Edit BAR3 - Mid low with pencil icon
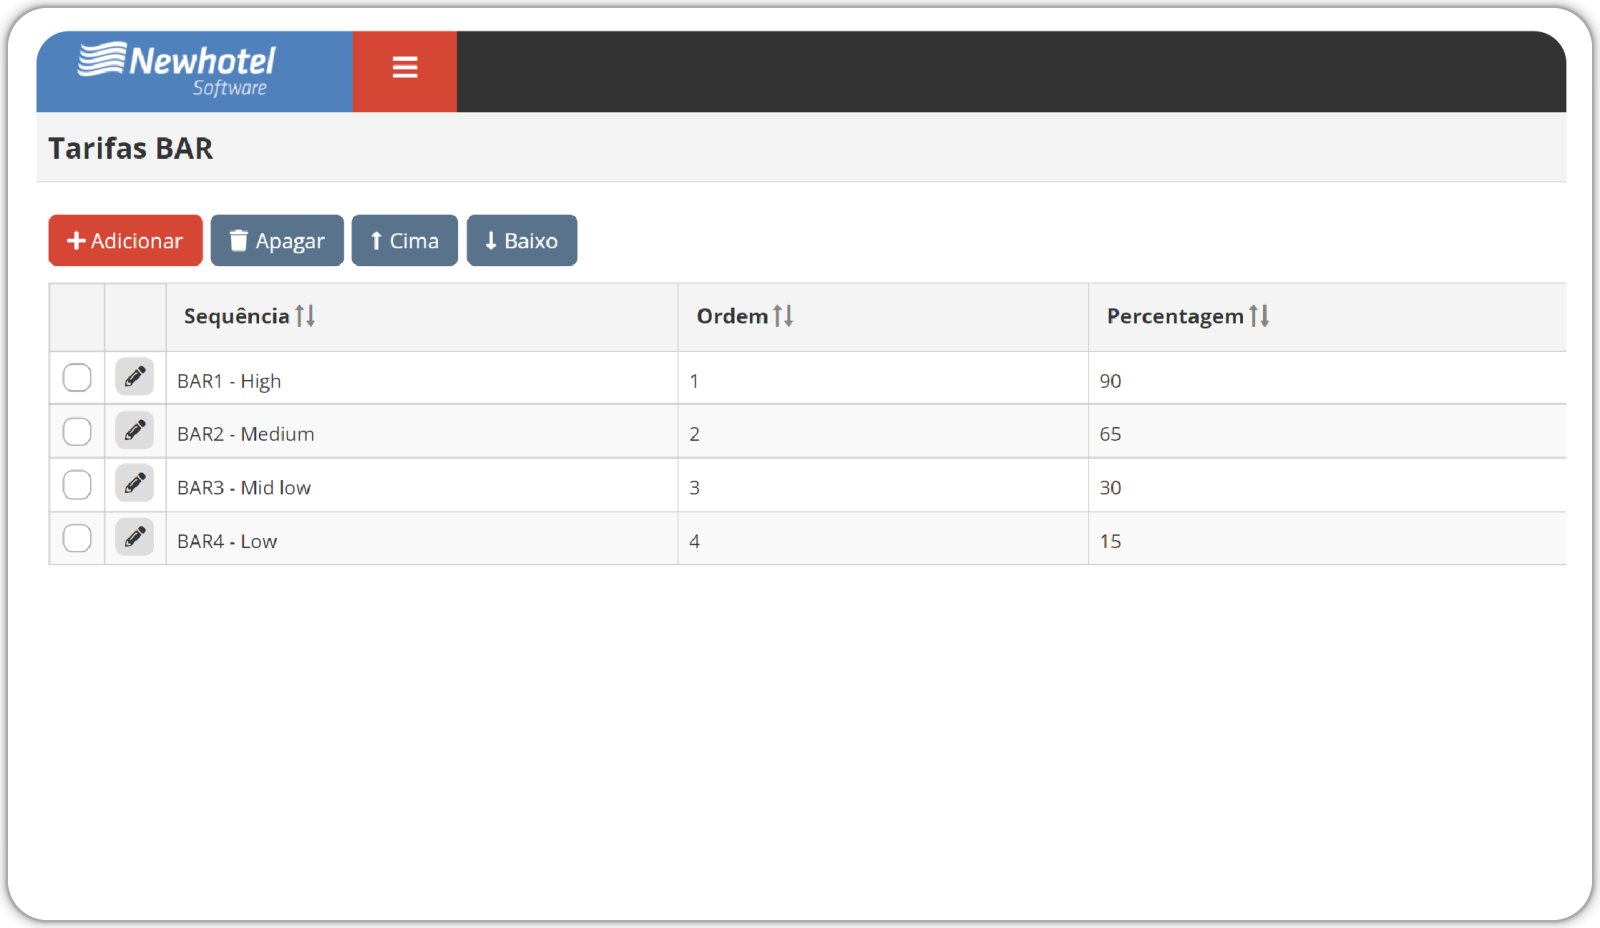 point(134,484)
